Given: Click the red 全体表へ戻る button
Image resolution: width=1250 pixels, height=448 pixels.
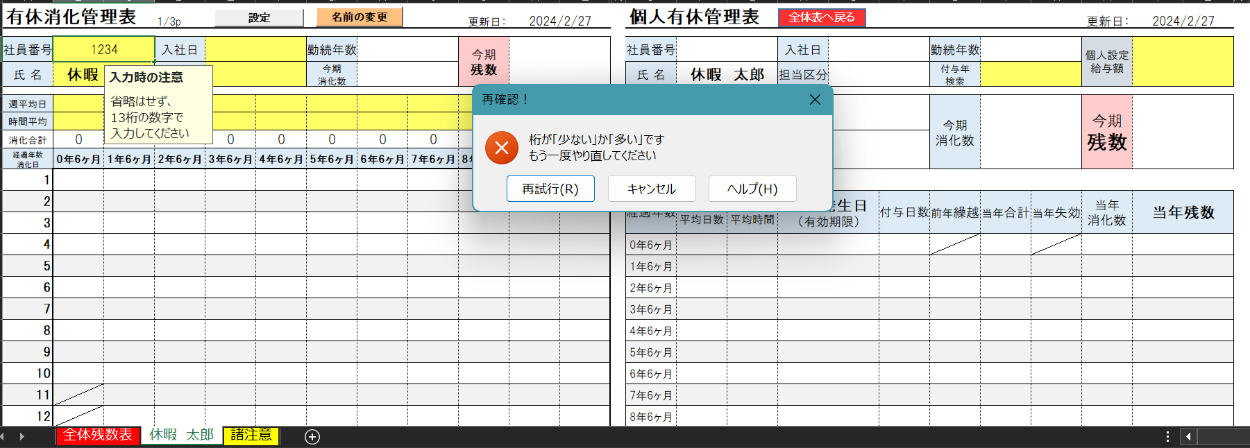Looking at the screenshot, I should tap(821, 18).
